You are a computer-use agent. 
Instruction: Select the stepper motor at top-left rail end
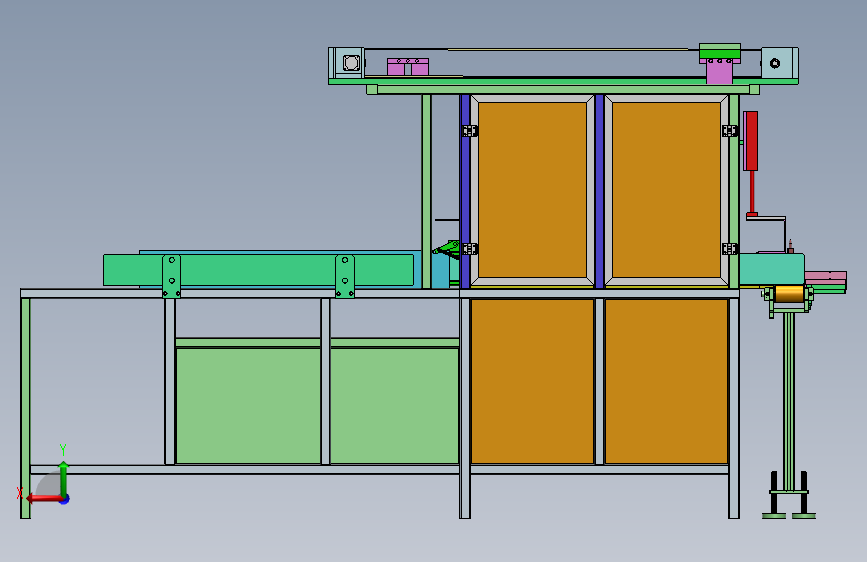tap(349, 63)
